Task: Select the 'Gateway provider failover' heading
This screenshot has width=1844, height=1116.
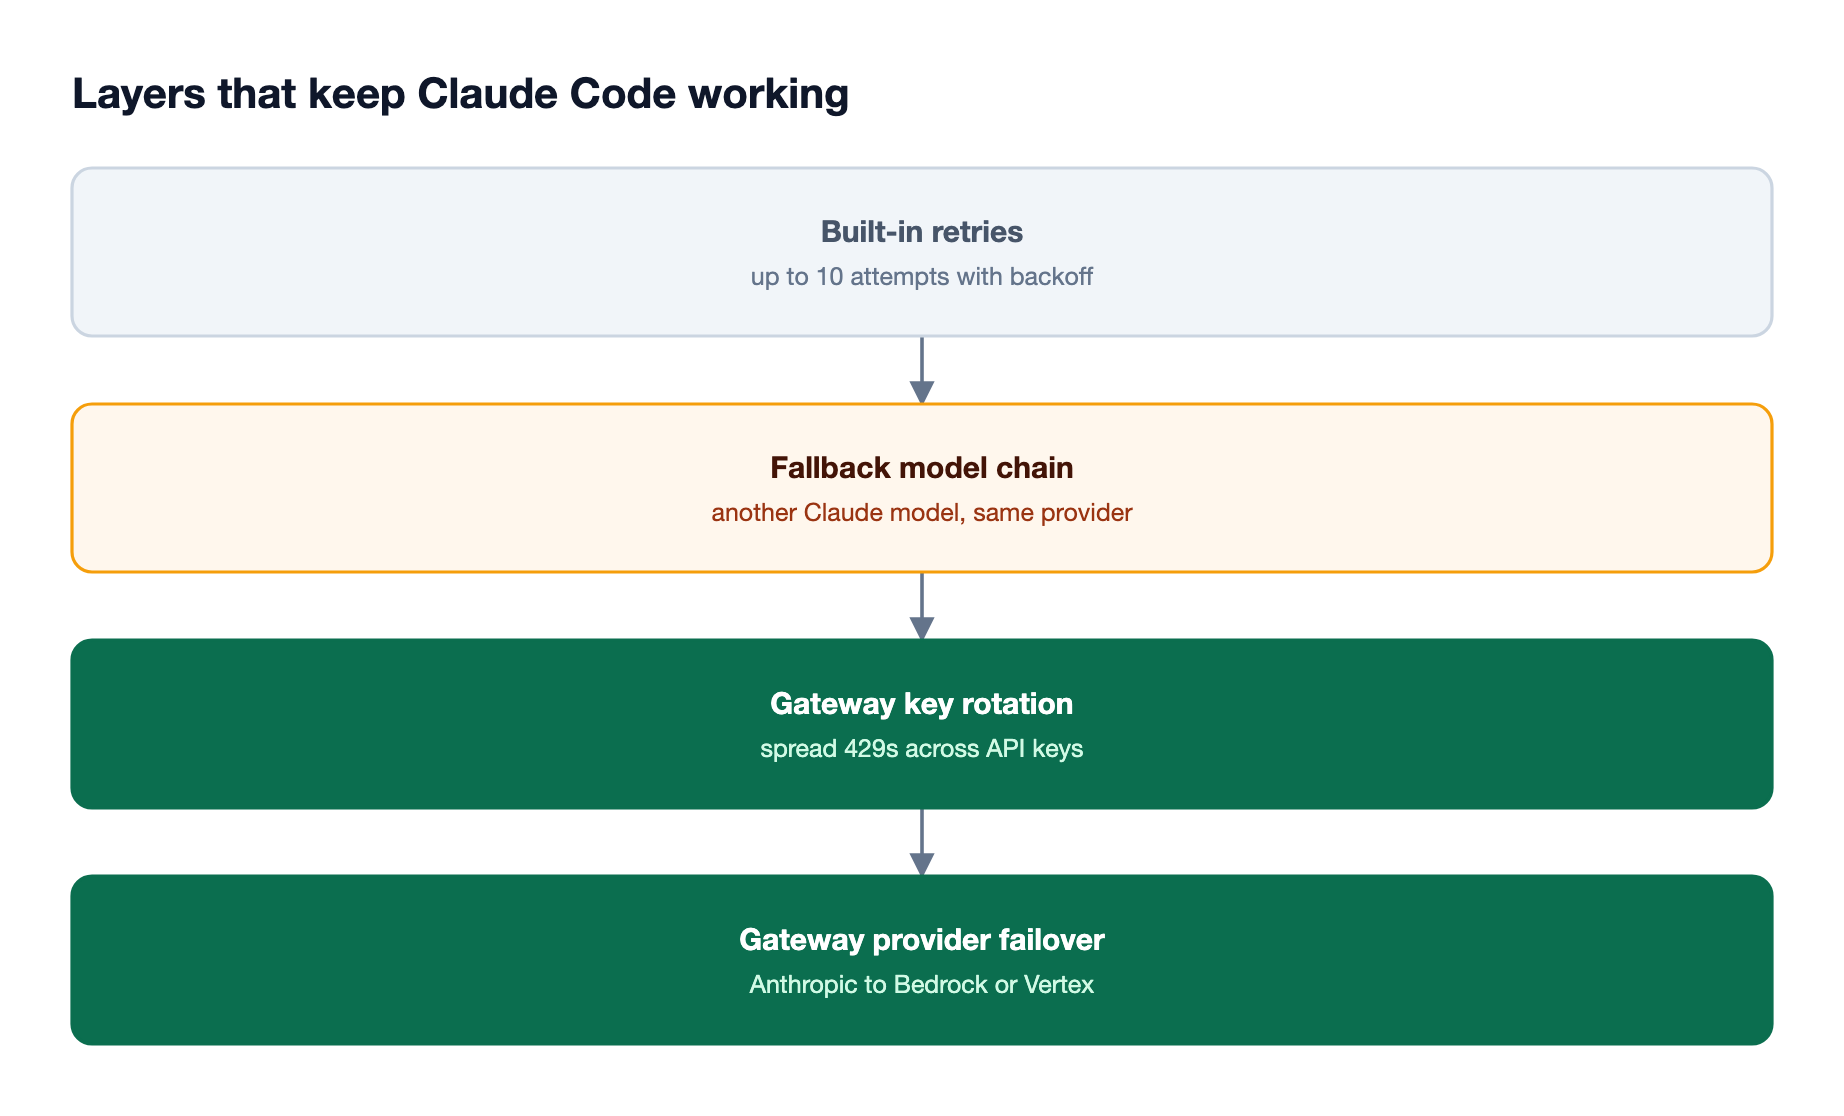Action: [922, 940]
